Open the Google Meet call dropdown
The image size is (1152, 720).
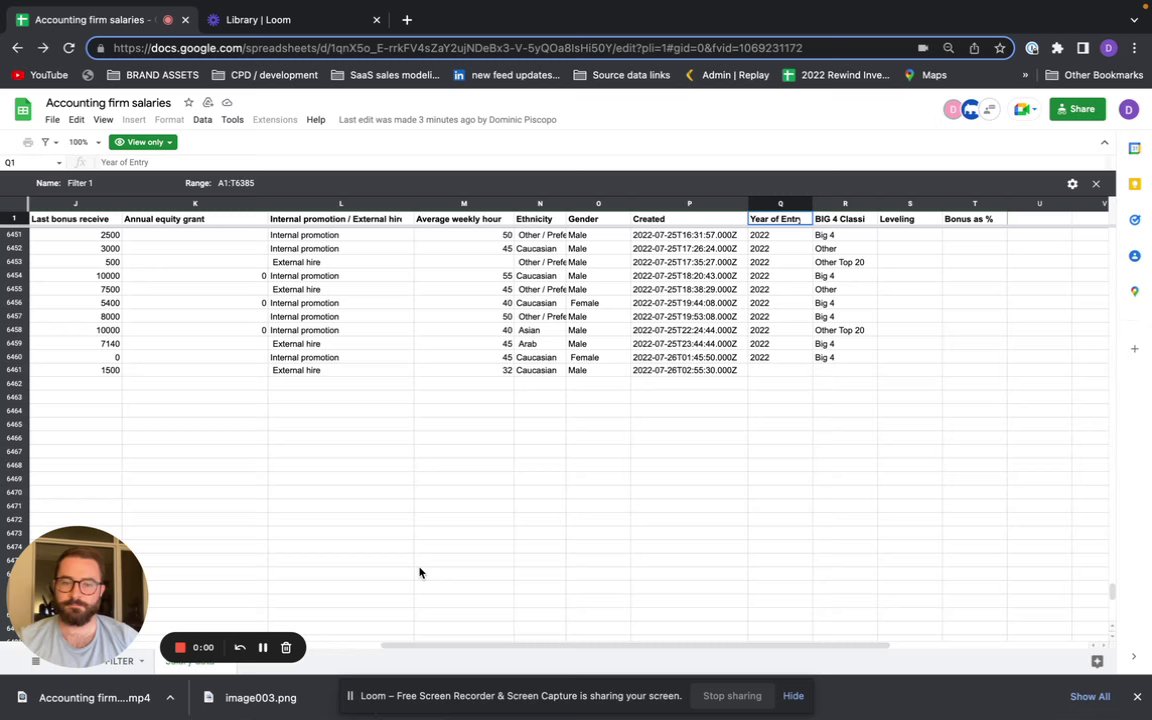[1025, 109]
